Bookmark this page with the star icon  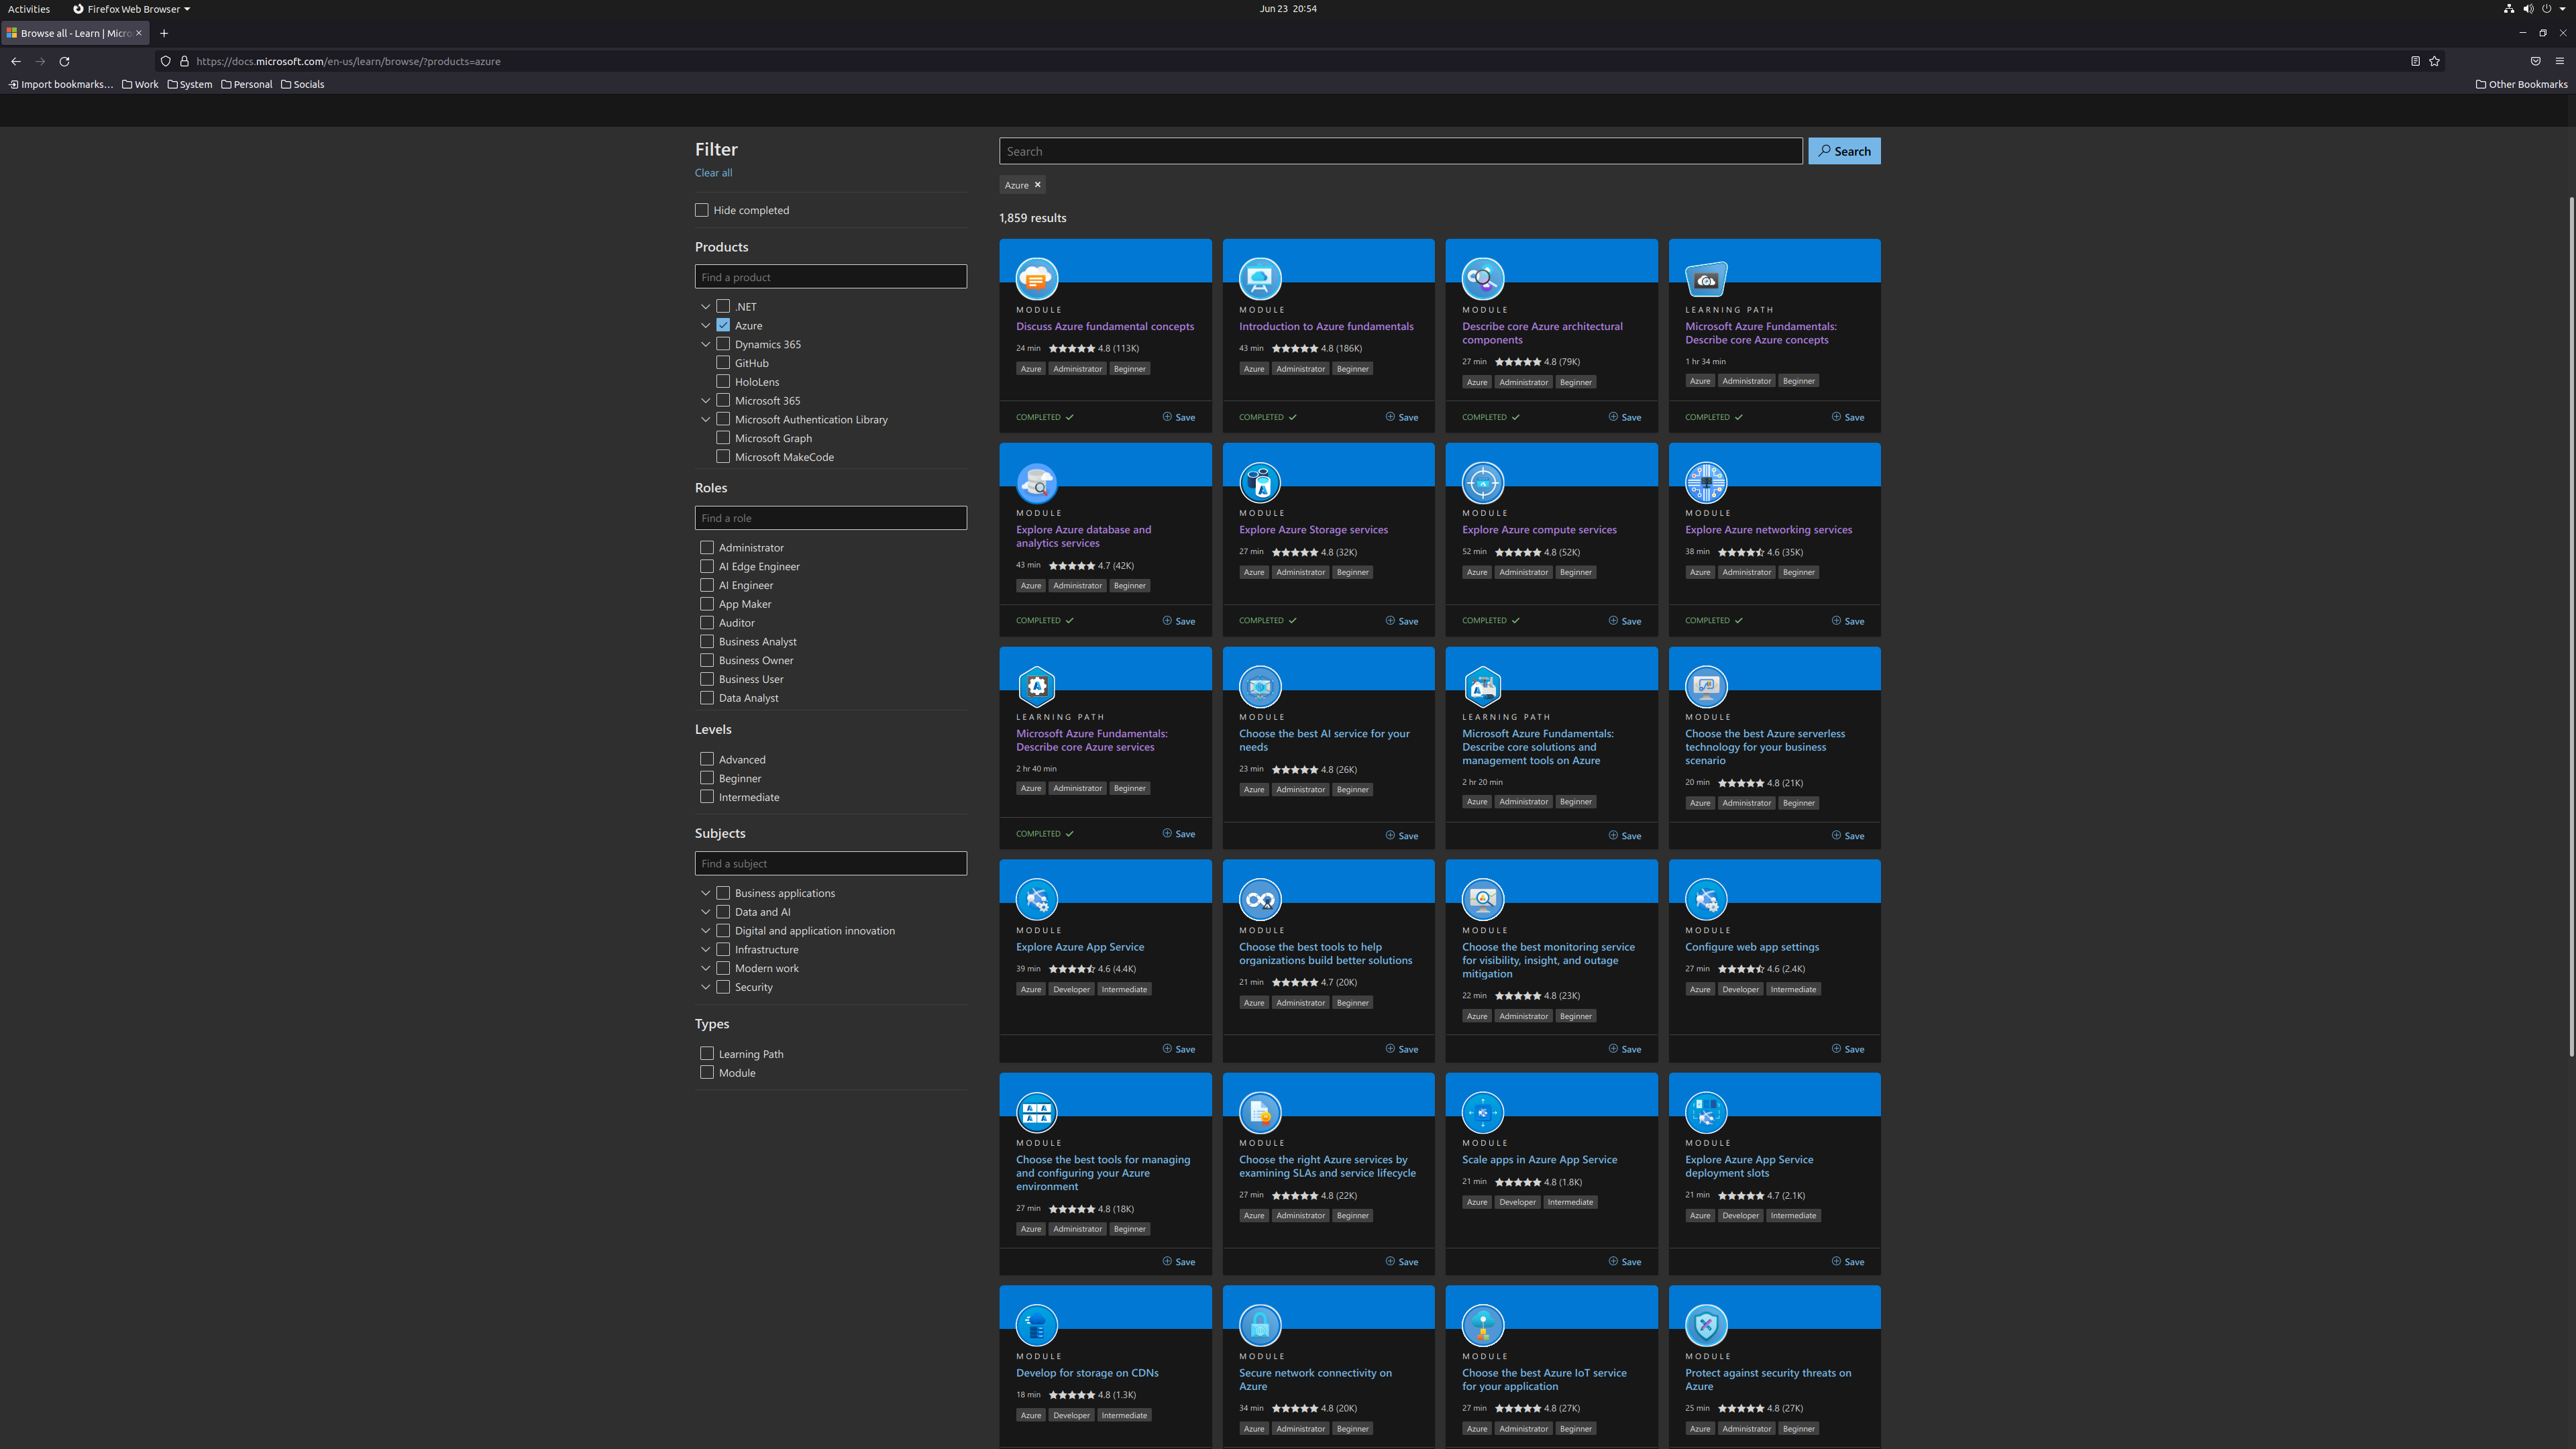(2435, 61)
